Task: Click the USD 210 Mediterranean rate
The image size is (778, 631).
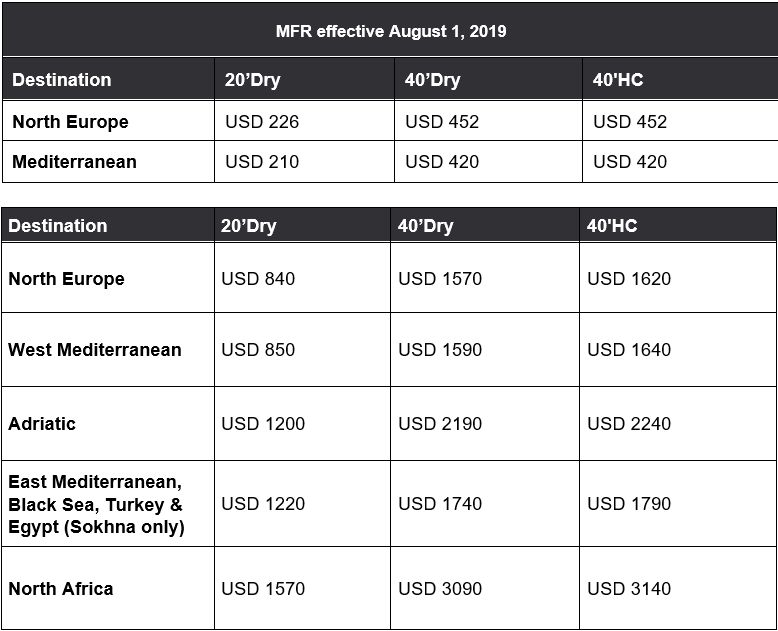Action: click(262, 161)
